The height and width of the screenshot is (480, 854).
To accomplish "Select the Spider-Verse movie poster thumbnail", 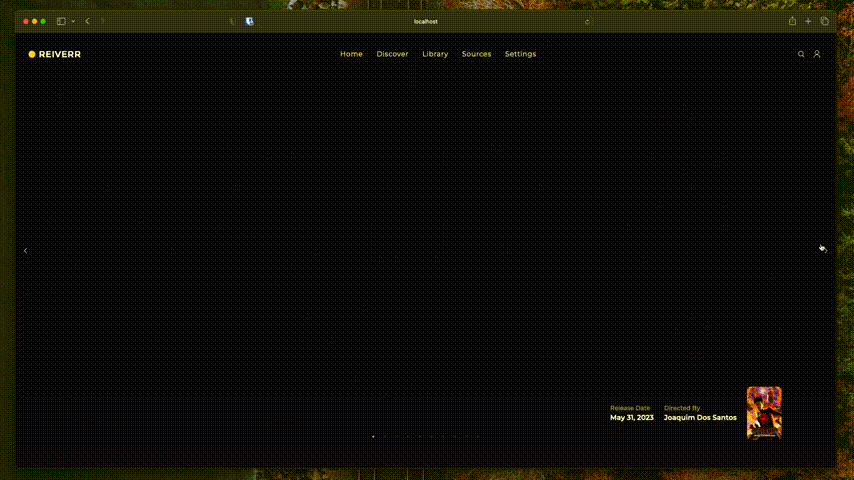I will click(764, 412).
